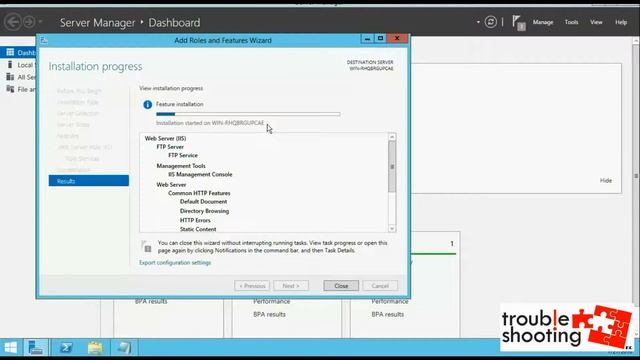Open the Manage menu
The image size is (640, 360).
click(542, 22)
